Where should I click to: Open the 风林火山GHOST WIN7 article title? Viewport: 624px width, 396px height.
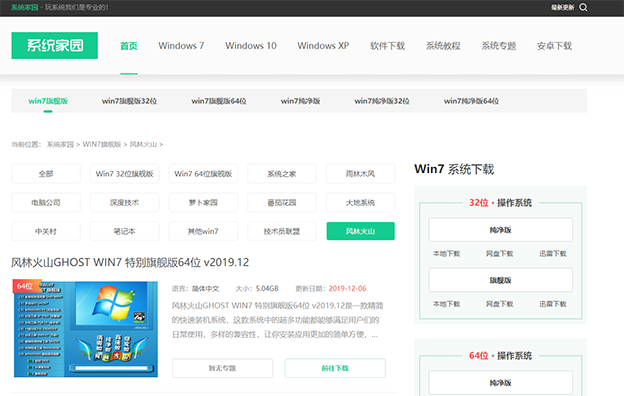click(x=130, y=262)
